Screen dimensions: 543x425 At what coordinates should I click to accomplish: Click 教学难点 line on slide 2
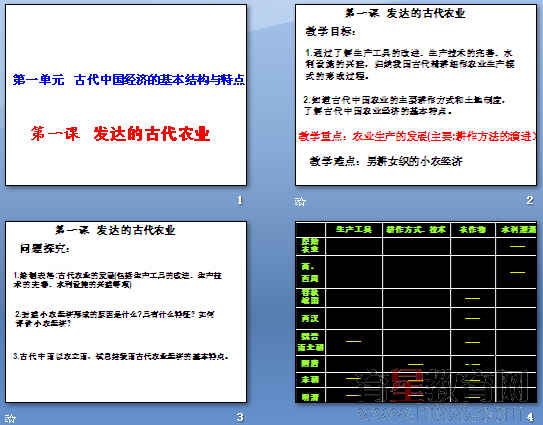(386, 161)
